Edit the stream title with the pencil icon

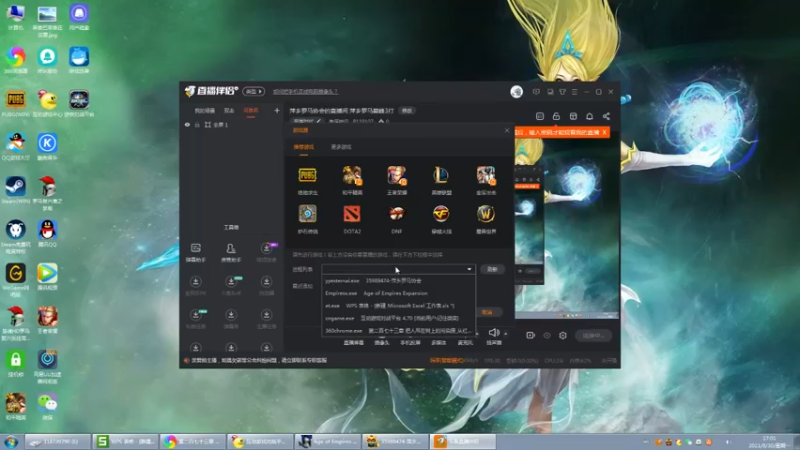tap(319, 121)
